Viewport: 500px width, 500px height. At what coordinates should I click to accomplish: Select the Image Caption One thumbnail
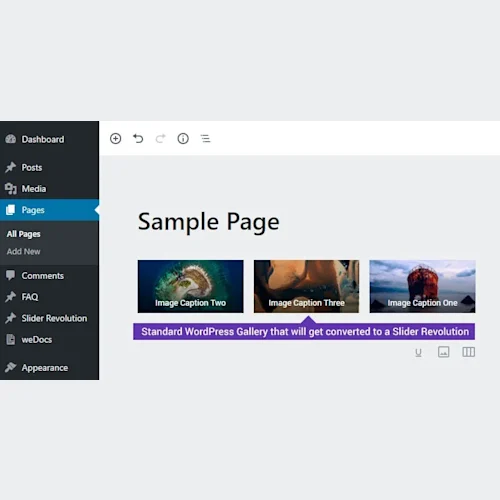coord(422,286)
